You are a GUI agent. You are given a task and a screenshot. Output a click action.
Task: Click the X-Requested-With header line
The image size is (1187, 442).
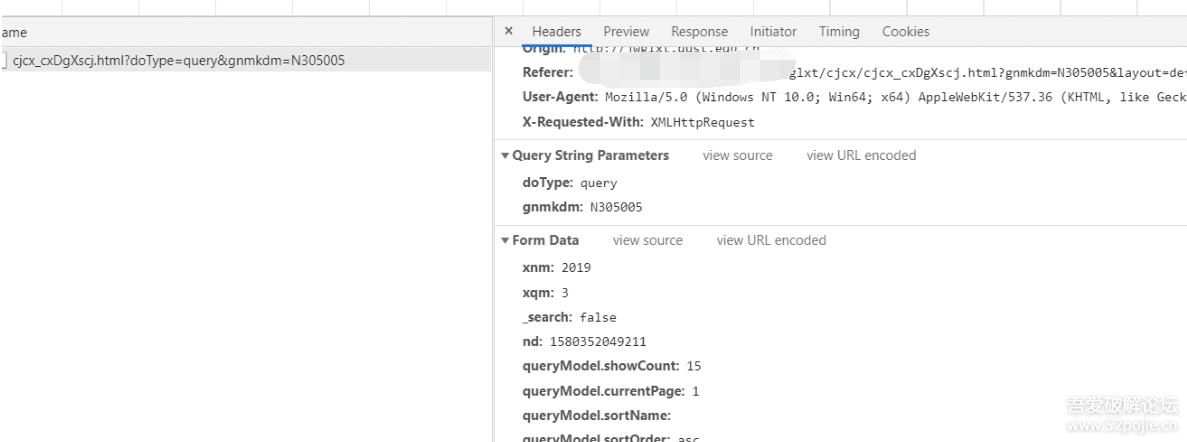[x=638, y=123]
